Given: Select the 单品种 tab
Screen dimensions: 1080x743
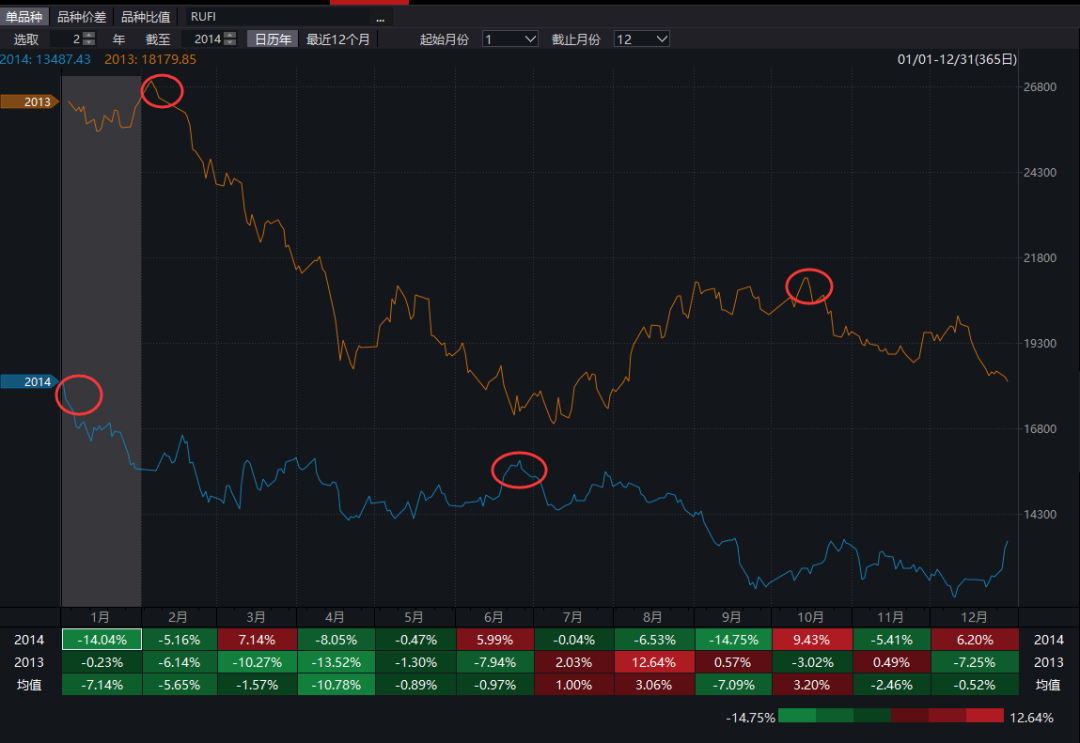Looking at the screenshot, I should pyautogui.click(x=24, y=17).
